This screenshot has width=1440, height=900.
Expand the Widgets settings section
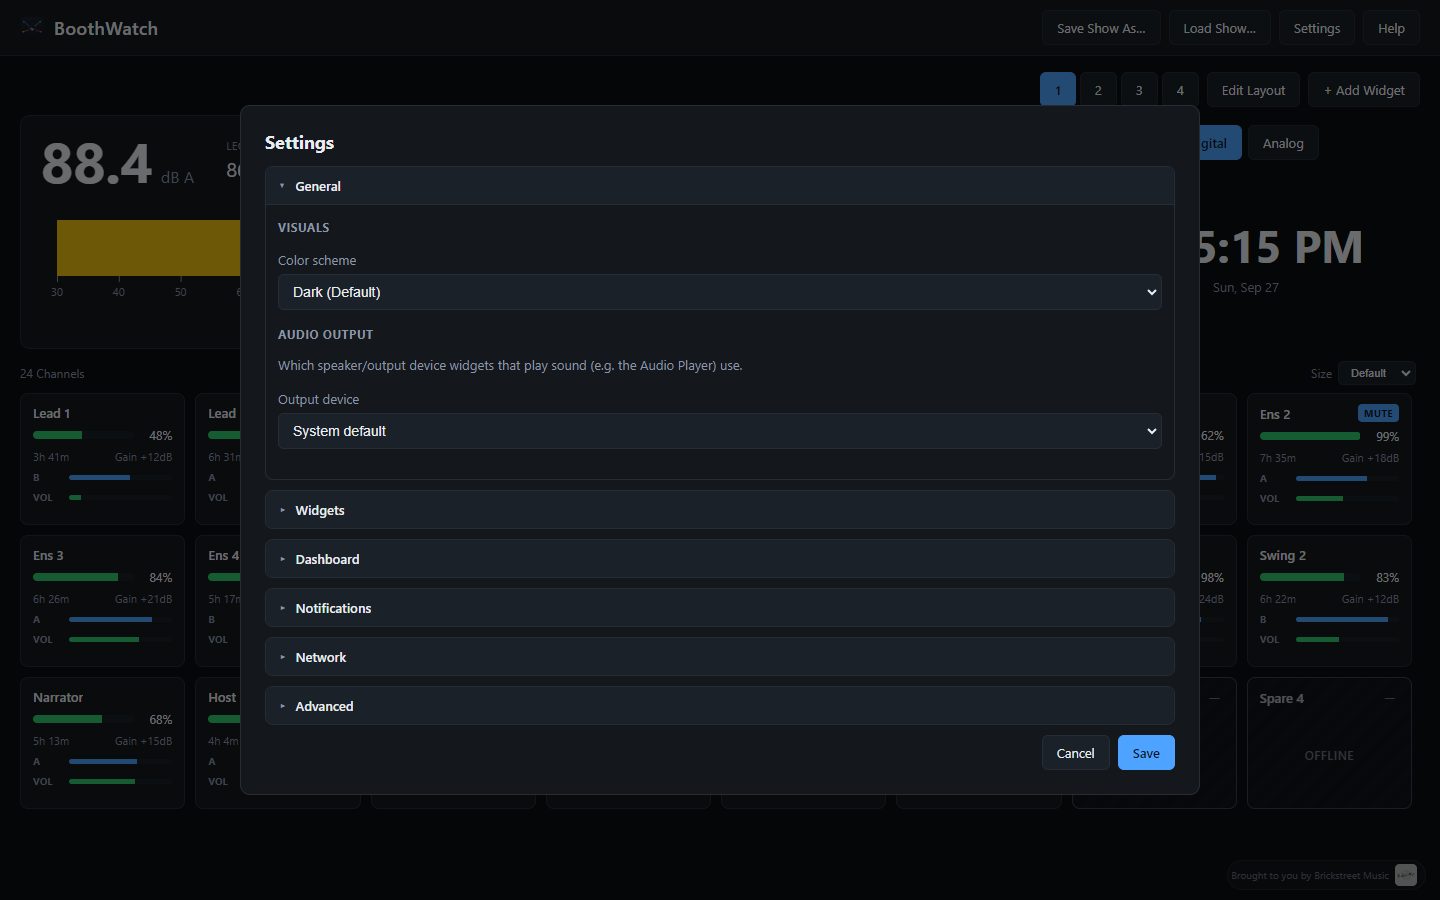[x=720, y=510]
